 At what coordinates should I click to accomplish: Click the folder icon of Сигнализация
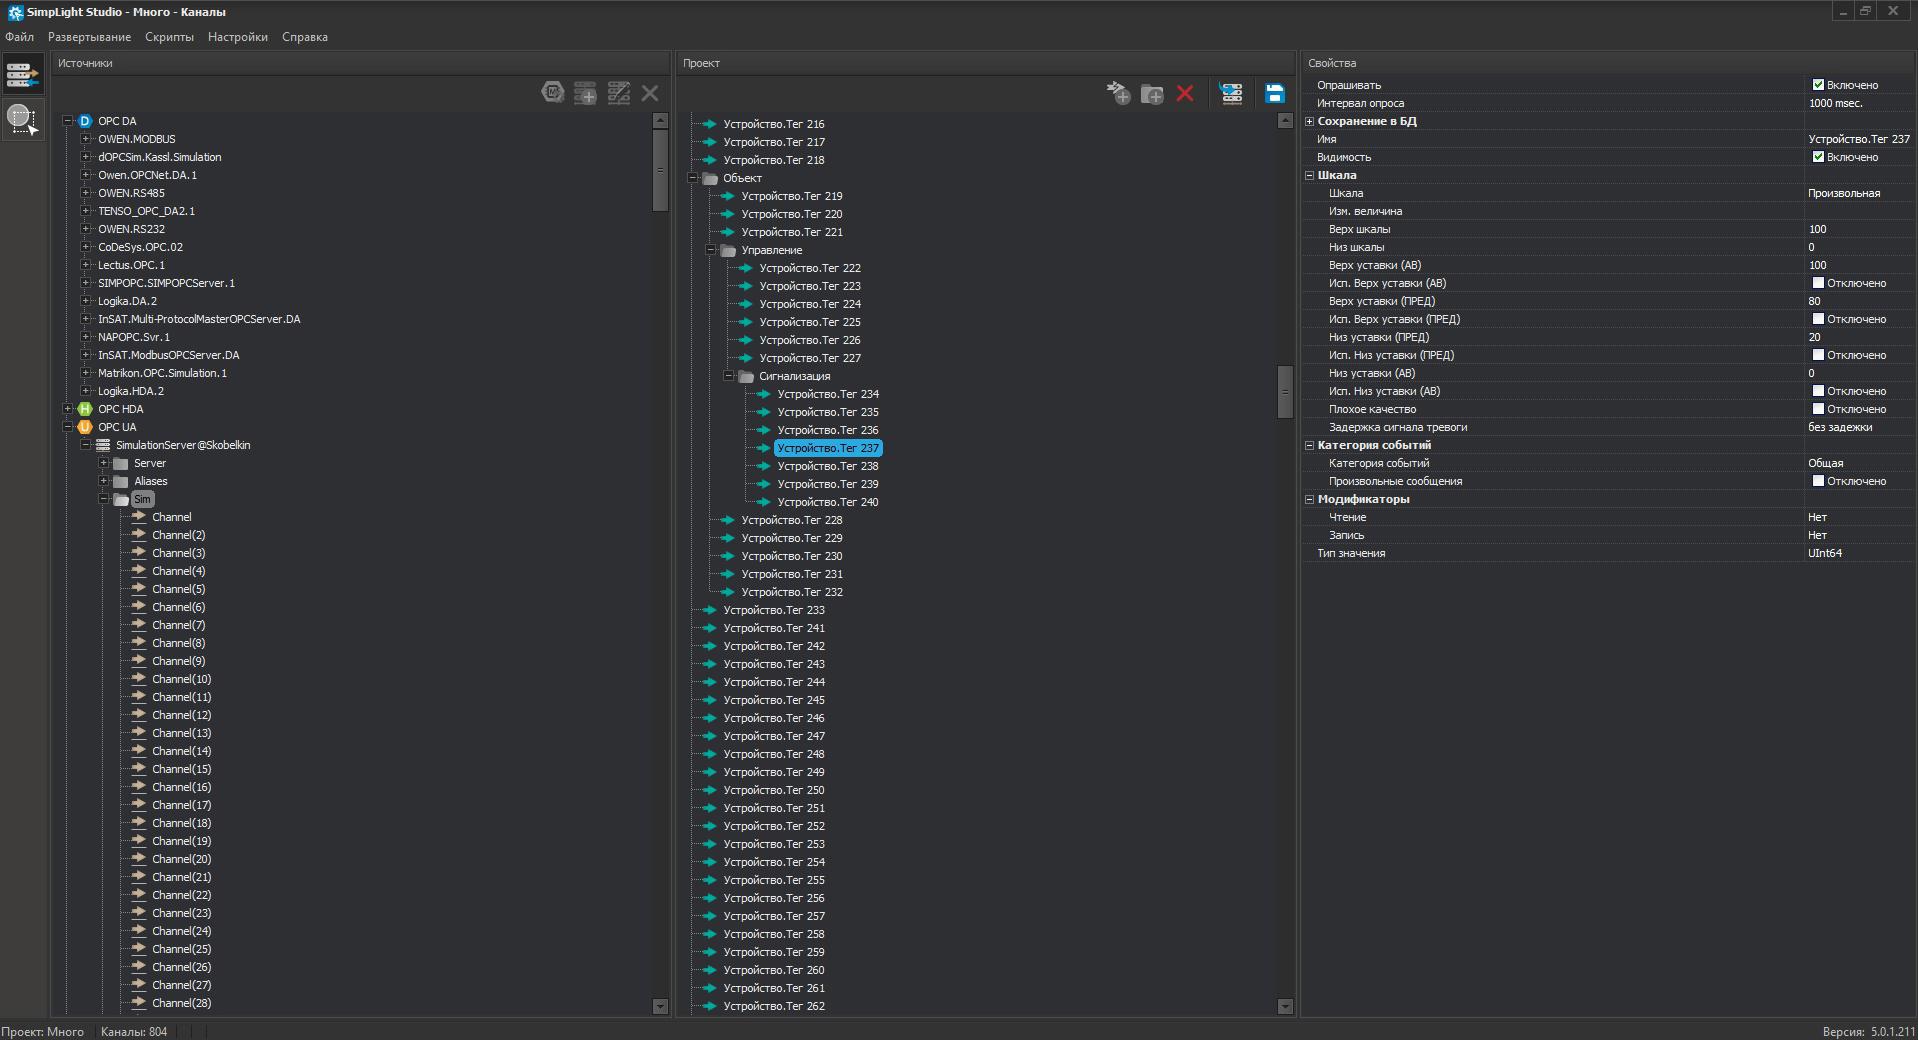[x=746, y=376]
